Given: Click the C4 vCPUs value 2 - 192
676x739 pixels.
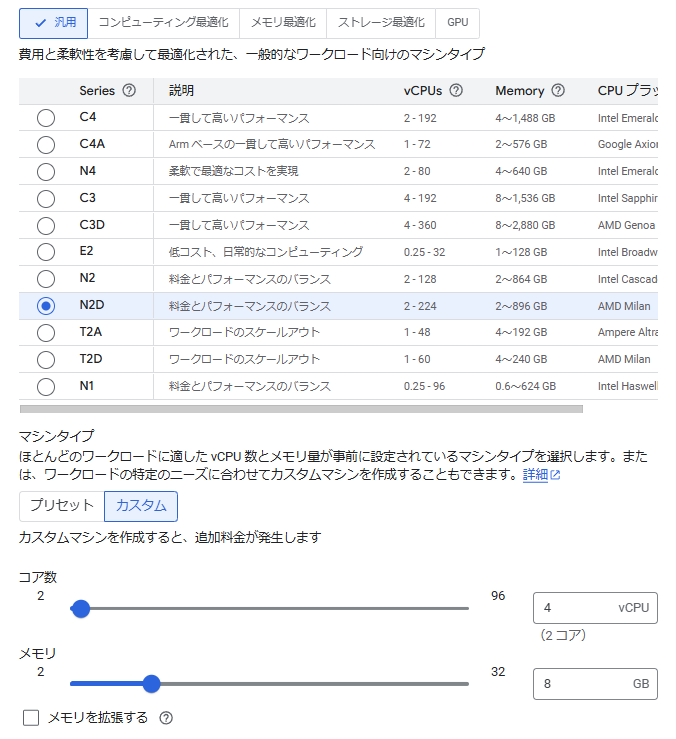Looking at the screenshot, I should (x=420, y=118).
